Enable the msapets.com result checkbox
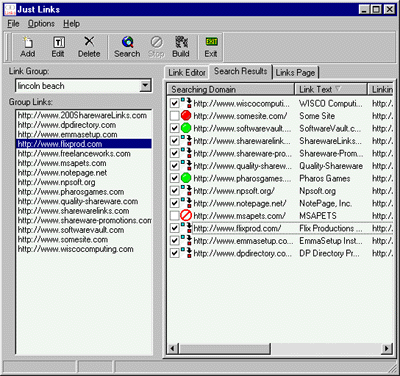This screenshot has width=400, height=376. coord(174,216)
